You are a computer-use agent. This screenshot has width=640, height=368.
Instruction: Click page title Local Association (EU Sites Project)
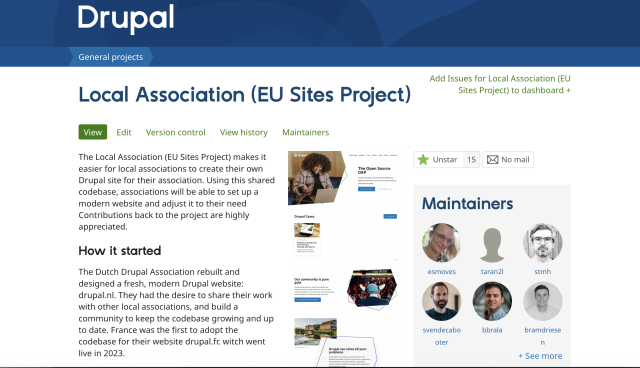[244, 95]
